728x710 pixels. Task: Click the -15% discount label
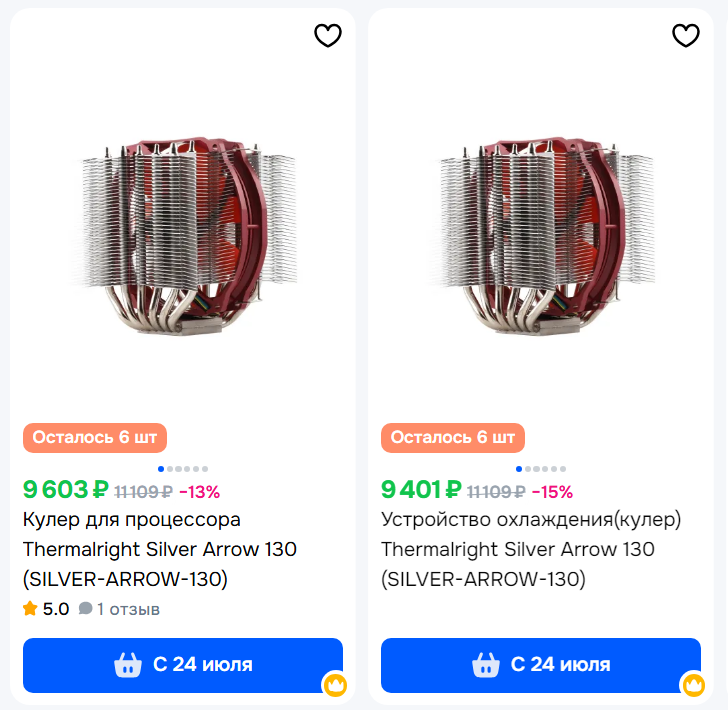coord(552,491)
